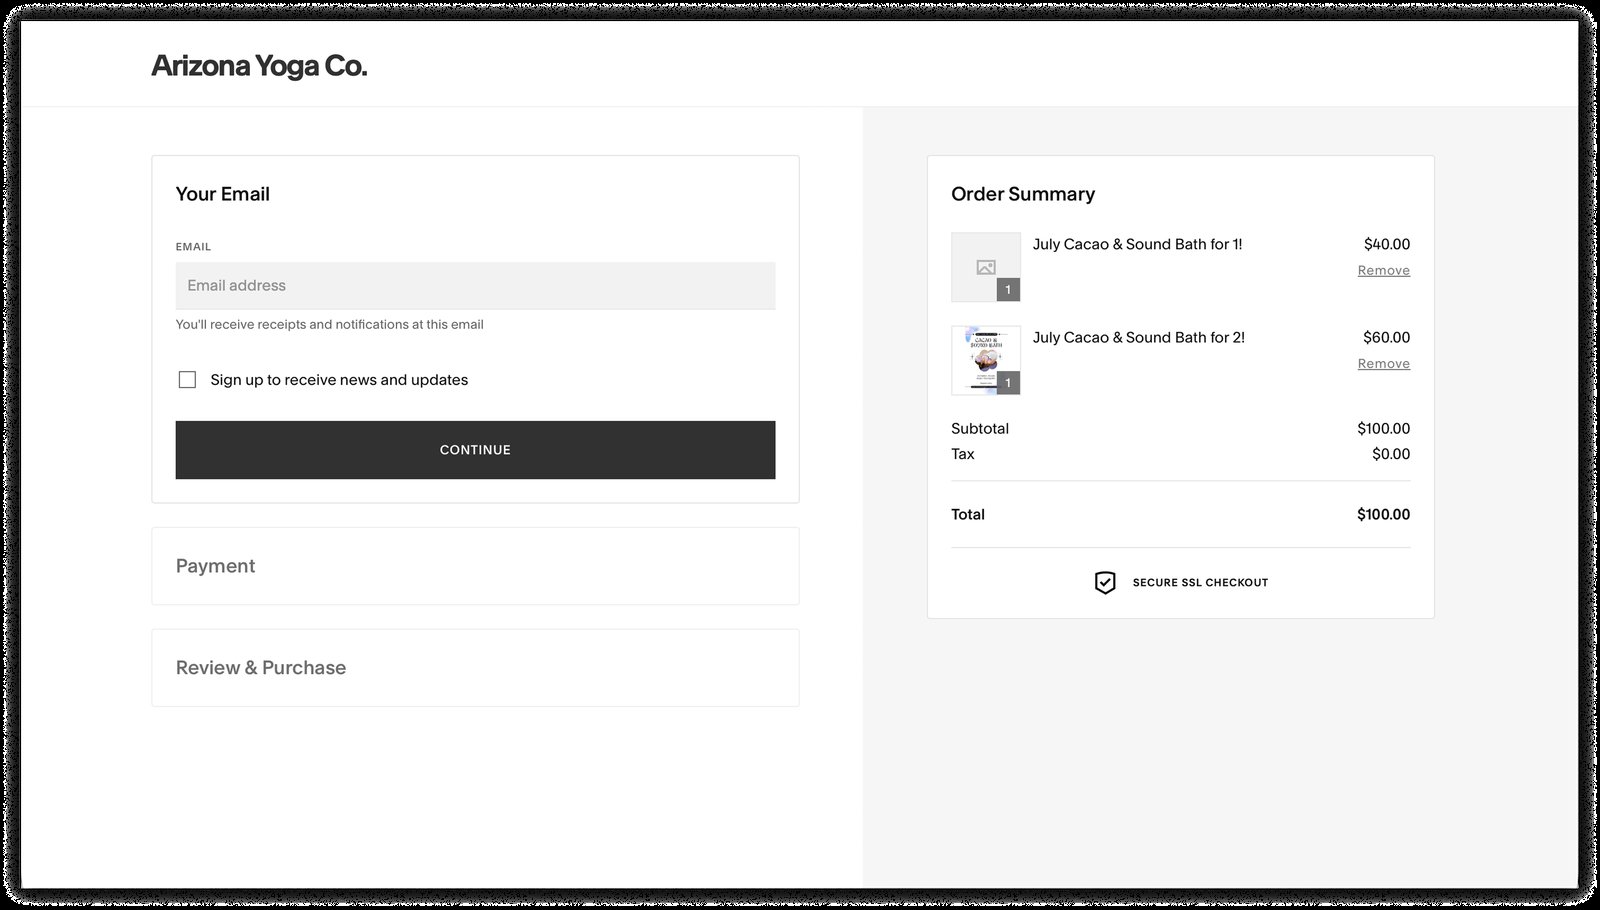Click placeholder thumbnail for Sound Bath for 1

[x=986, y=267]
